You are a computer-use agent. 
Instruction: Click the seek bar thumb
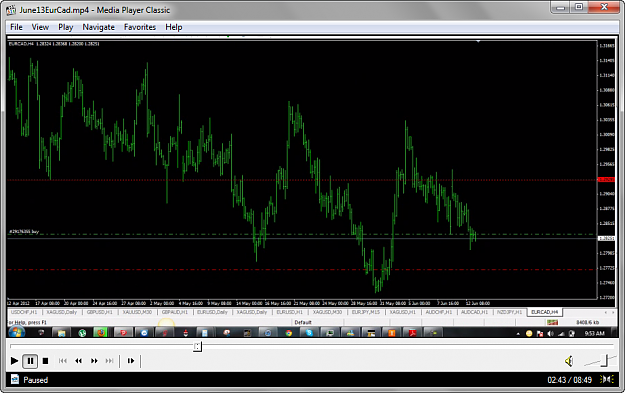pos(197,346)
